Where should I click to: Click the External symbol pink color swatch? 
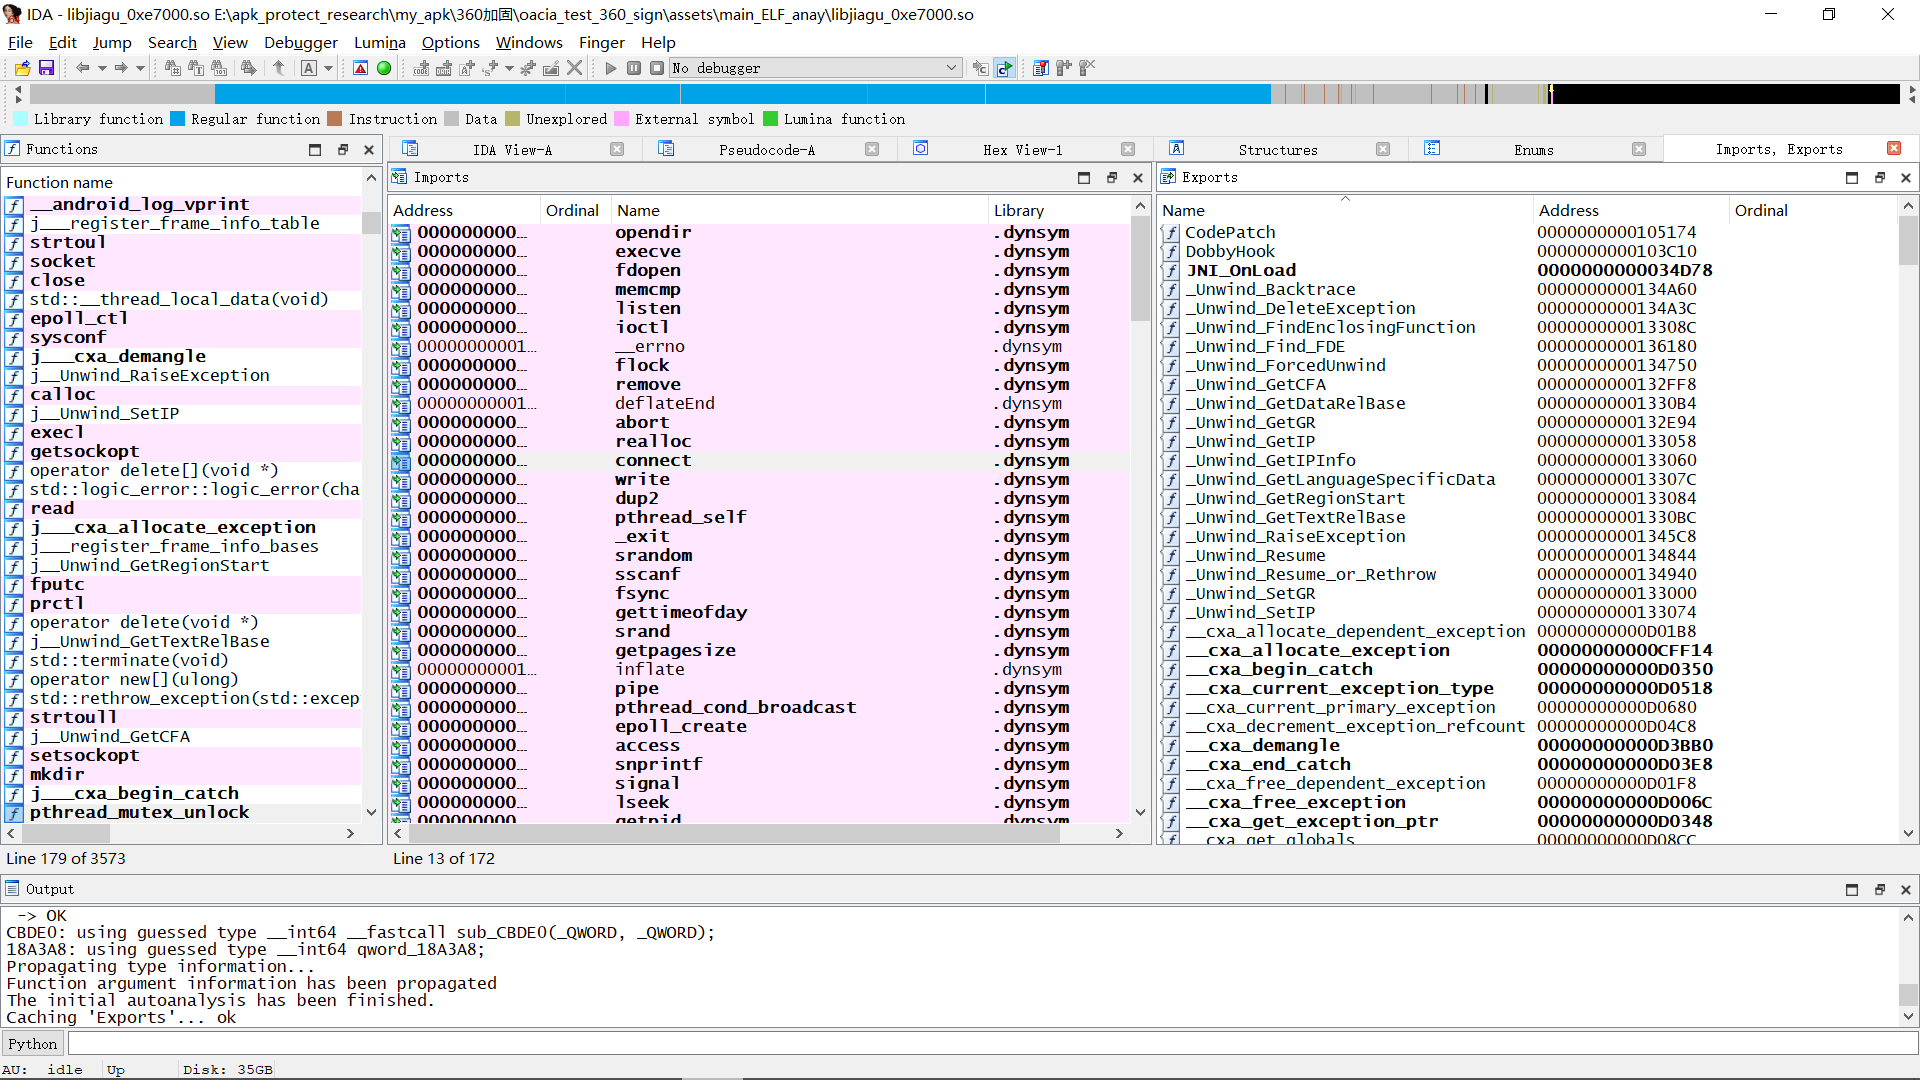[621, 119]
